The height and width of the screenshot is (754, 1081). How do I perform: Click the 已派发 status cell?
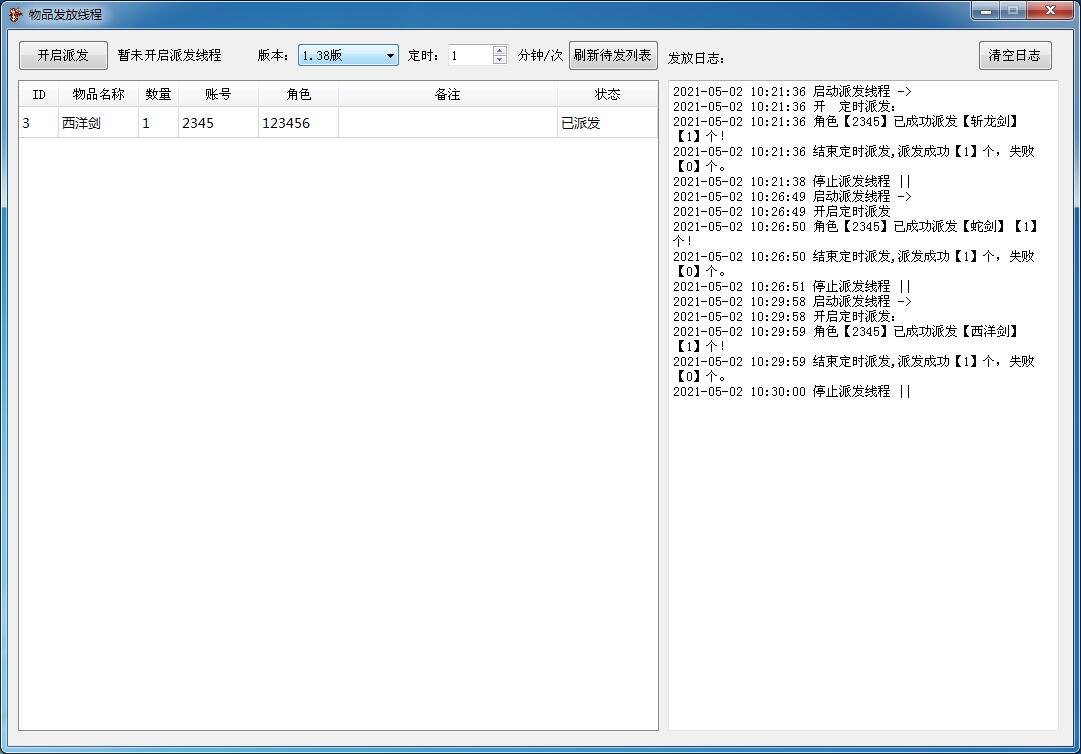tap(607, 123)
